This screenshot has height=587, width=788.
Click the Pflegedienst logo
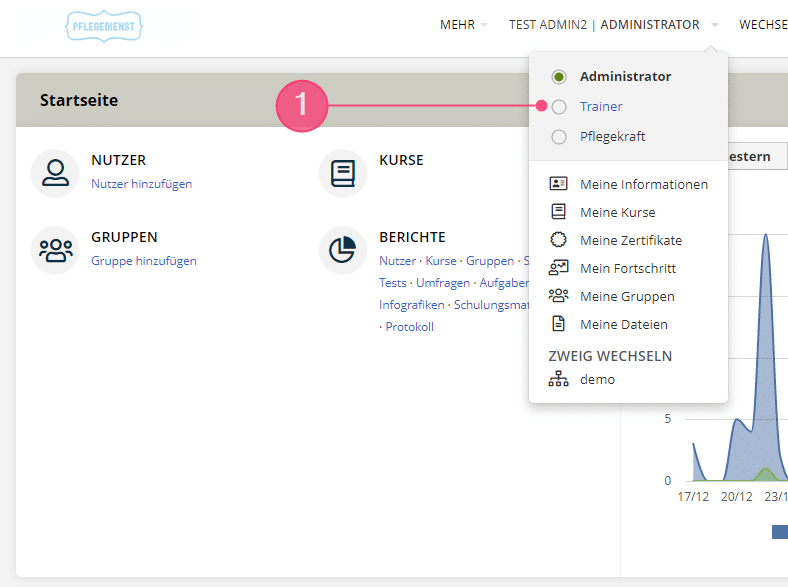pos(104,26)
